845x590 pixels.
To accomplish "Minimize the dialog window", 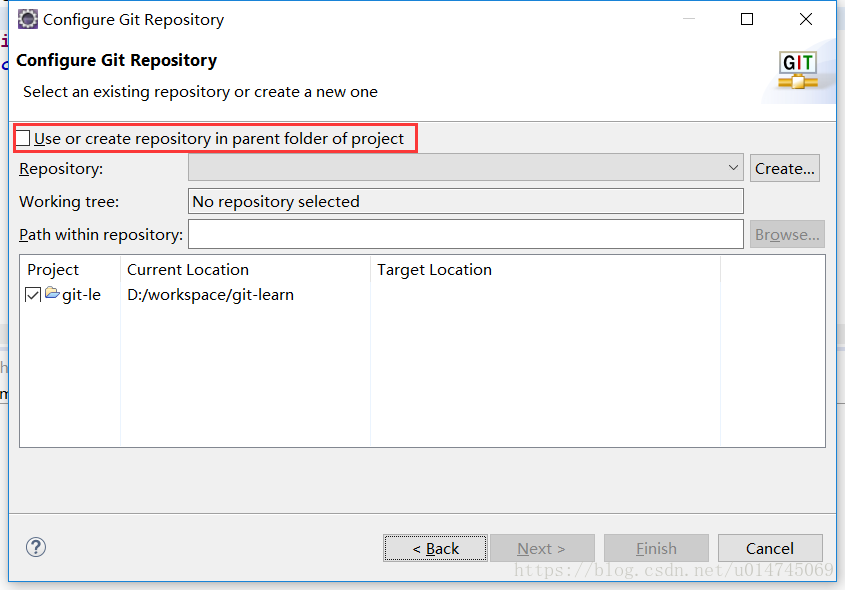I will coord(689,19).
